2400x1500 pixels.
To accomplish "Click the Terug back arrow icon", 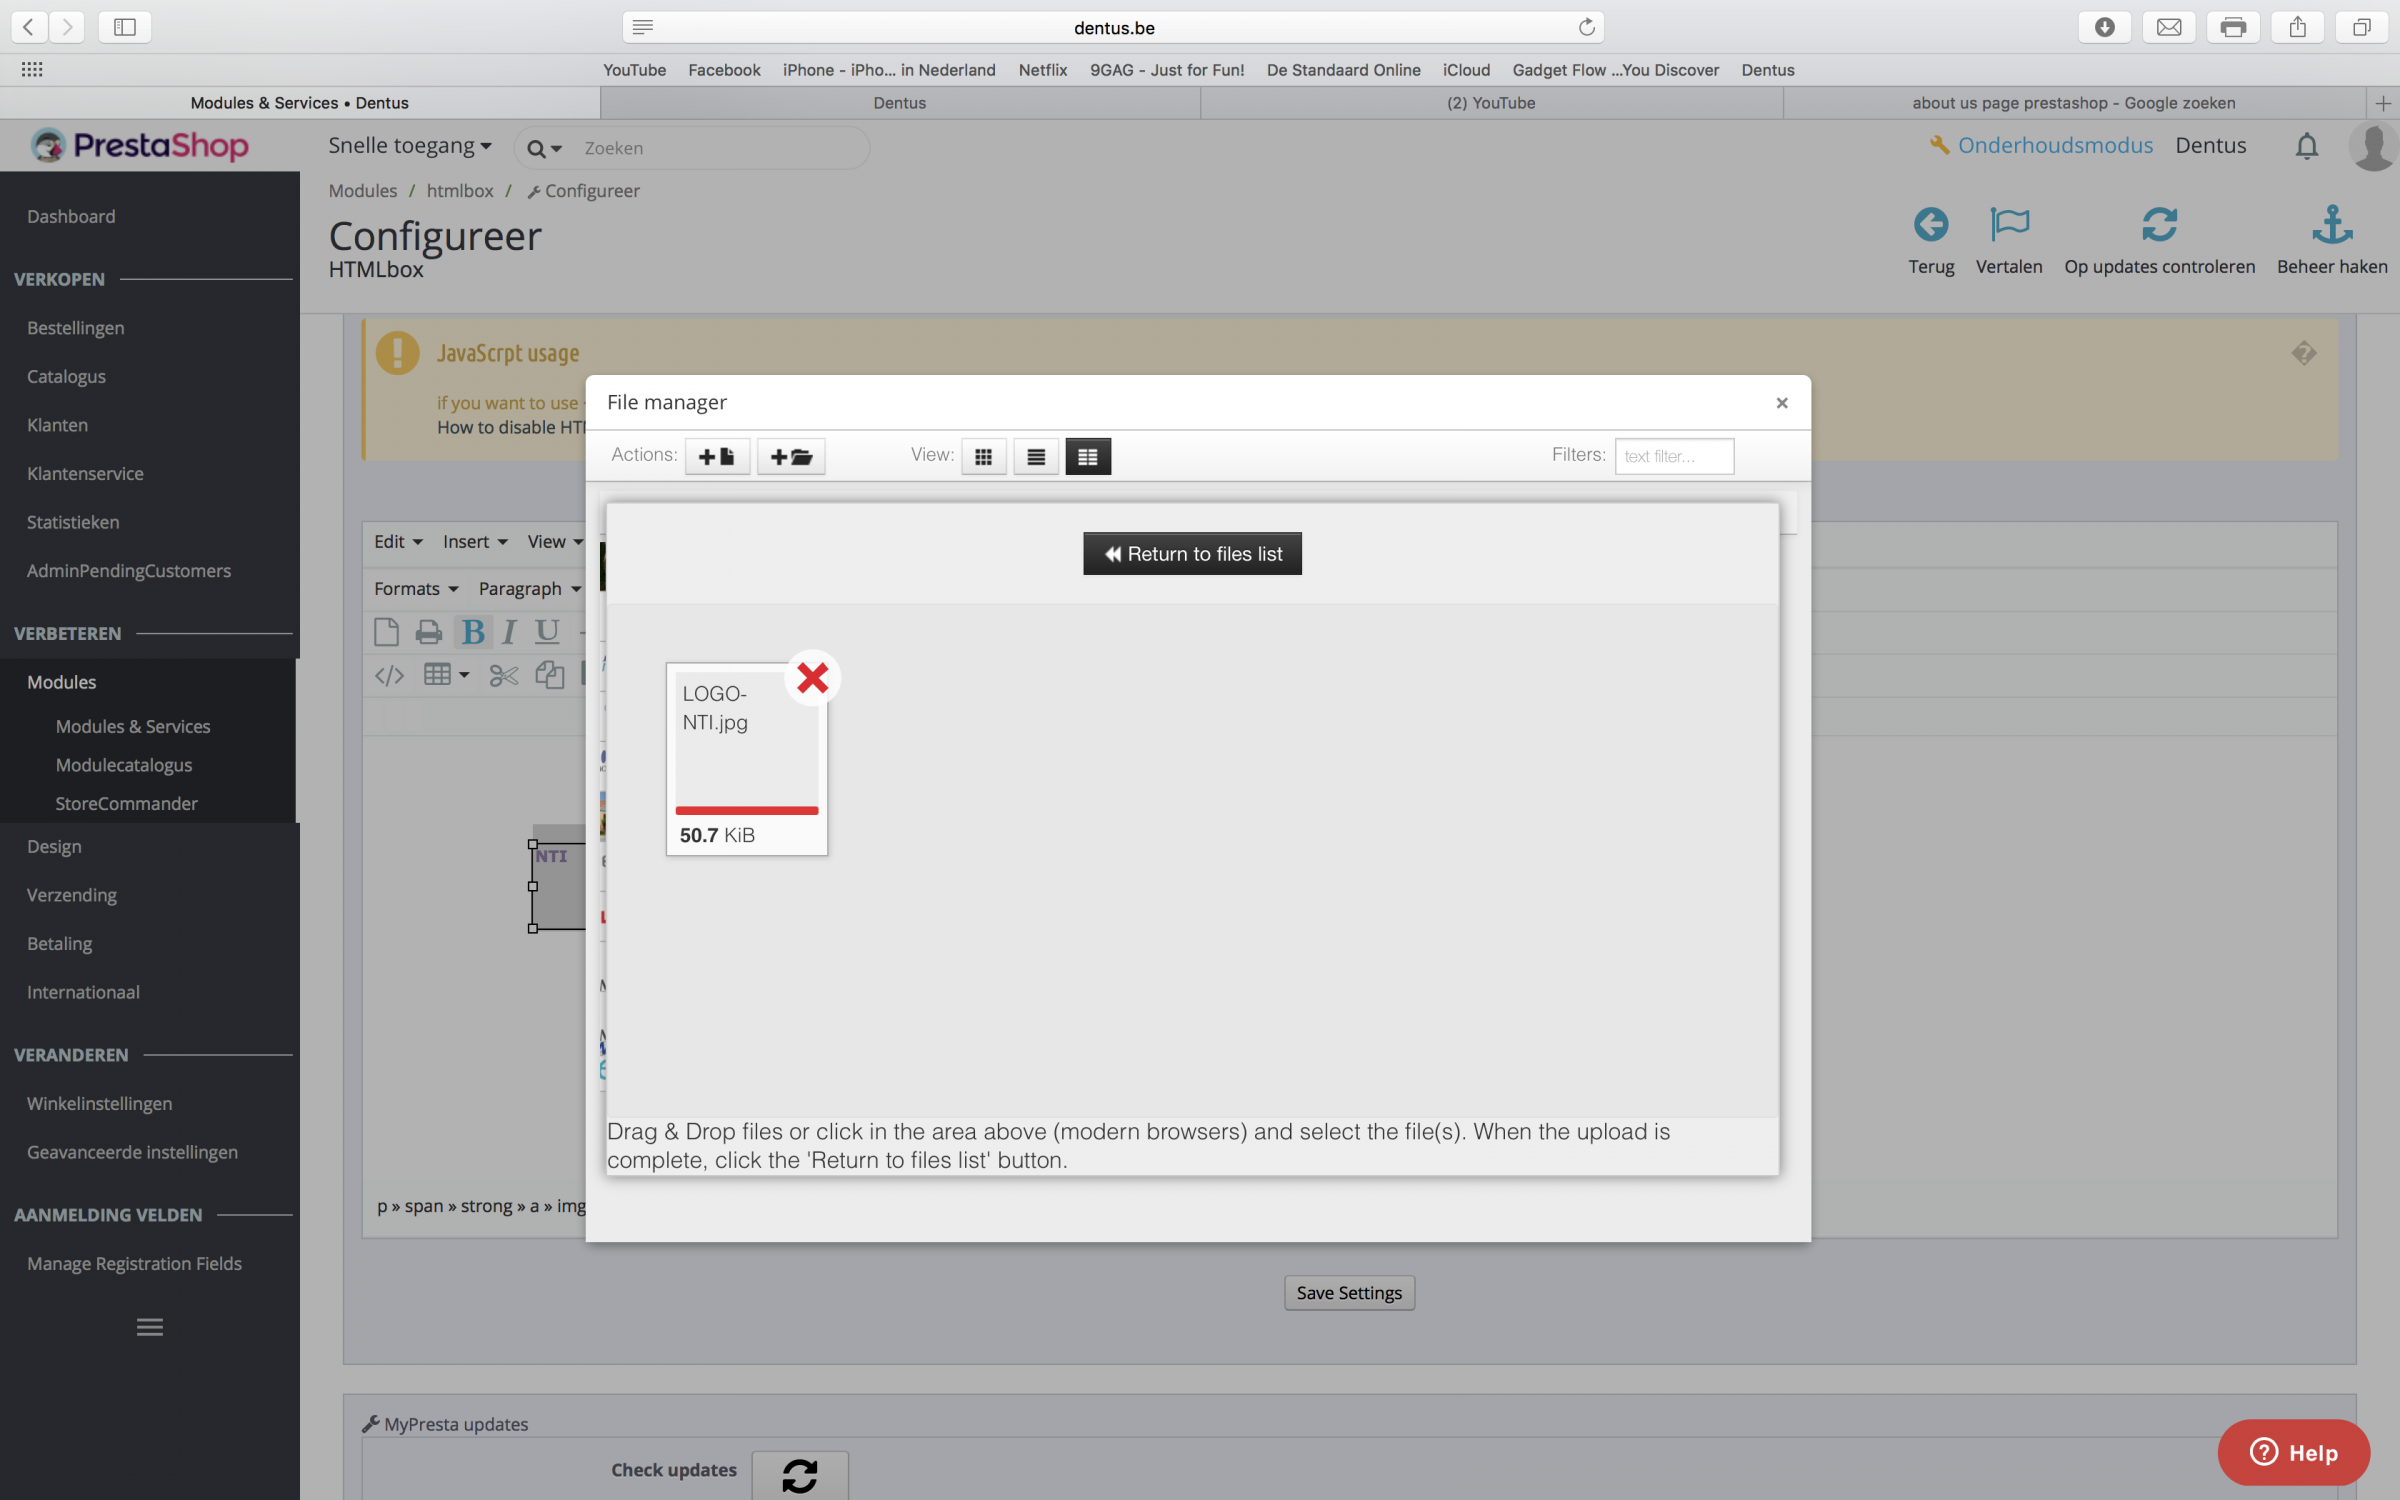I will [x=1930, y=225].
